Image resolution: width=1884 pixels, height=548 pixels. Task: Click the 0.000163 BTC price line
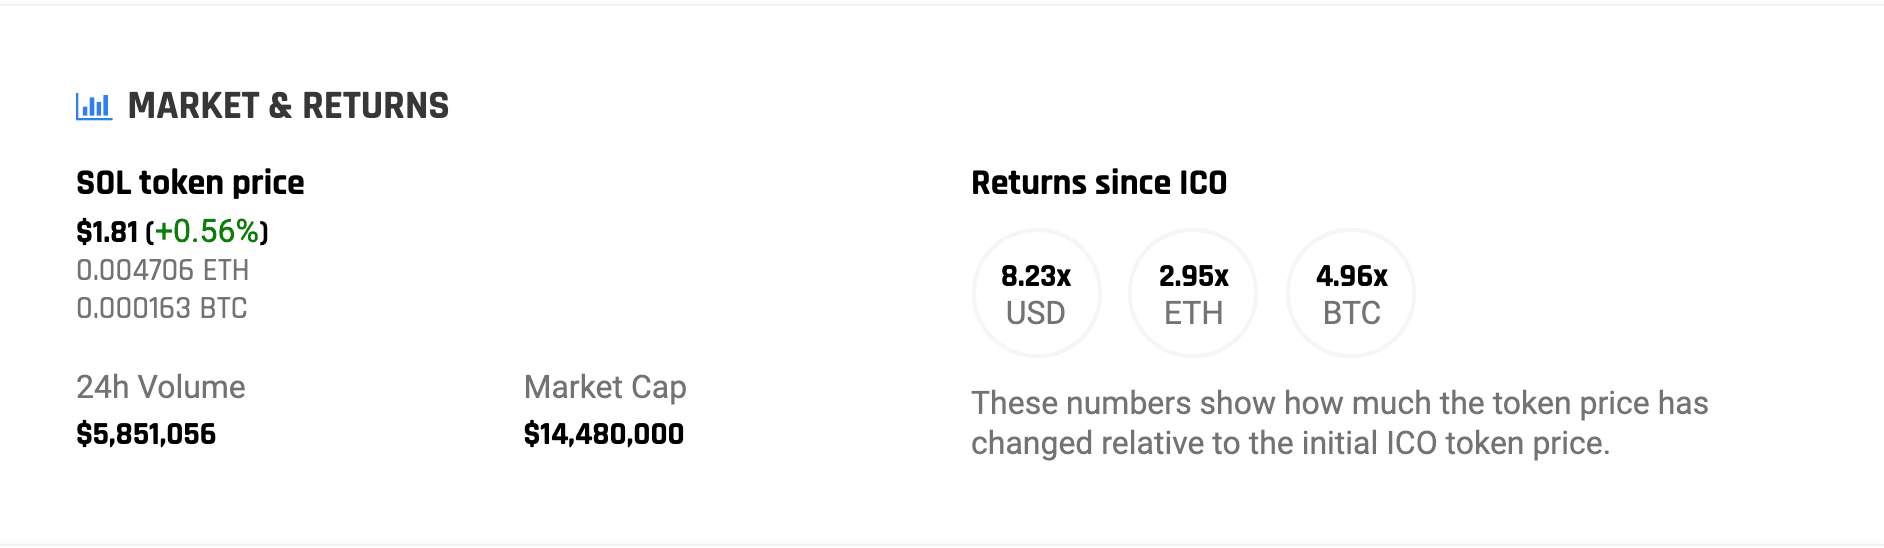pyautogui.click(x=161, y=308)
